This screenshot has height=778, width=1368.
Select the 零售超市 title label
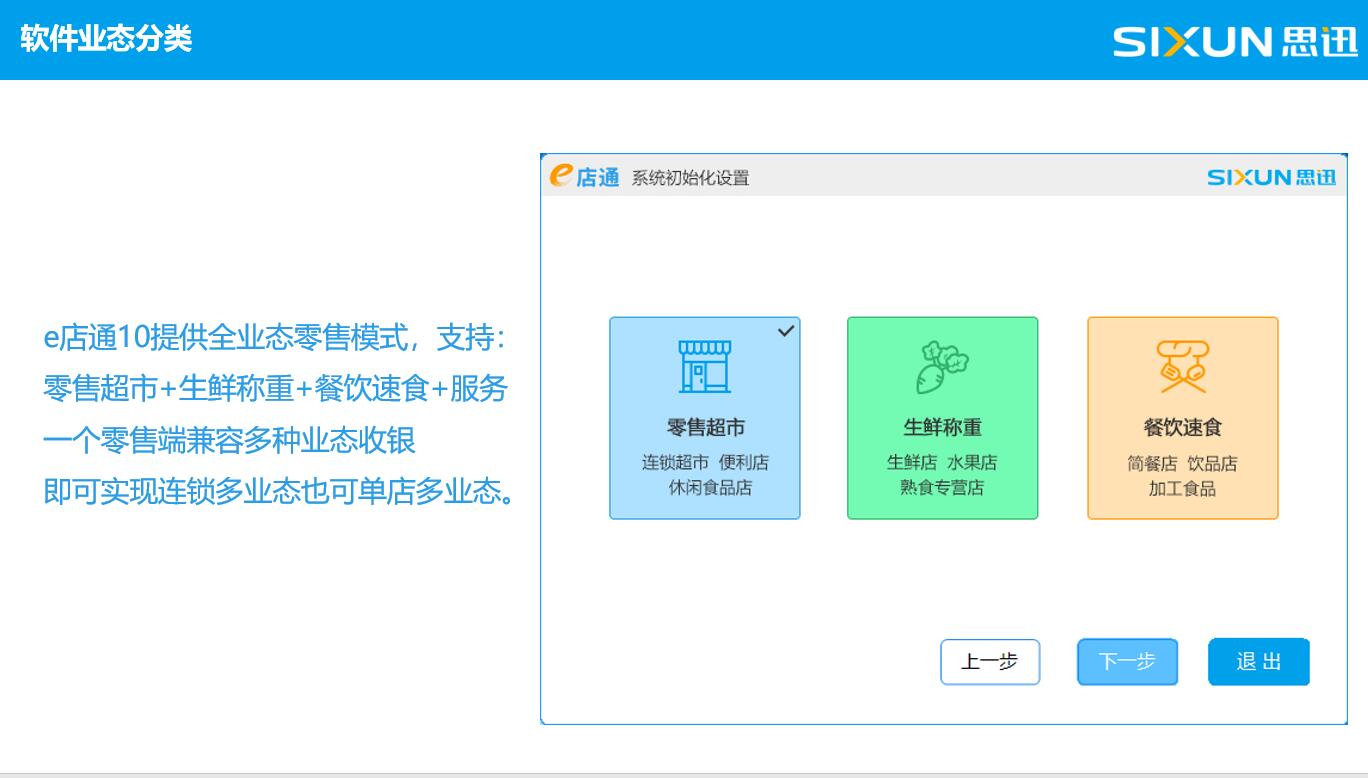click(705, 428)
